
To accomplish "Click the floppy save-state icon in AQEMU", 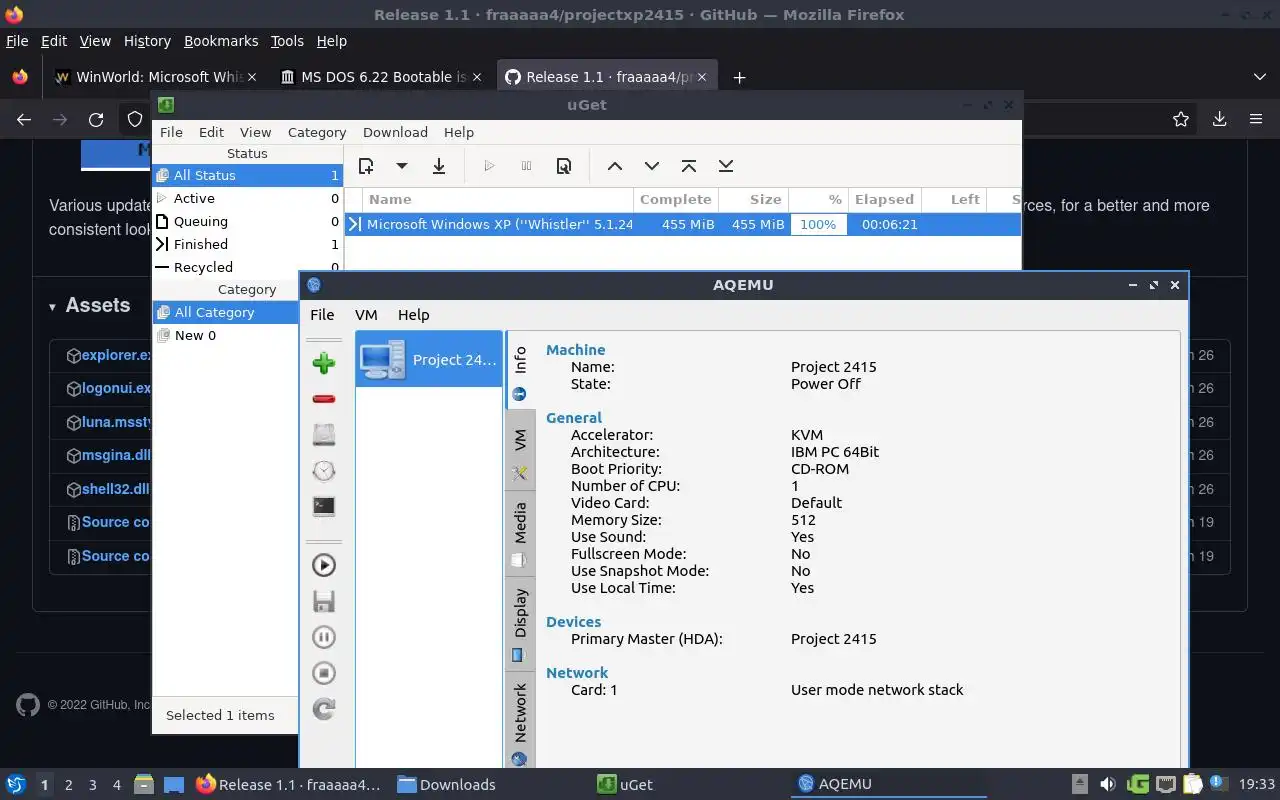I will tap(323, 601).
